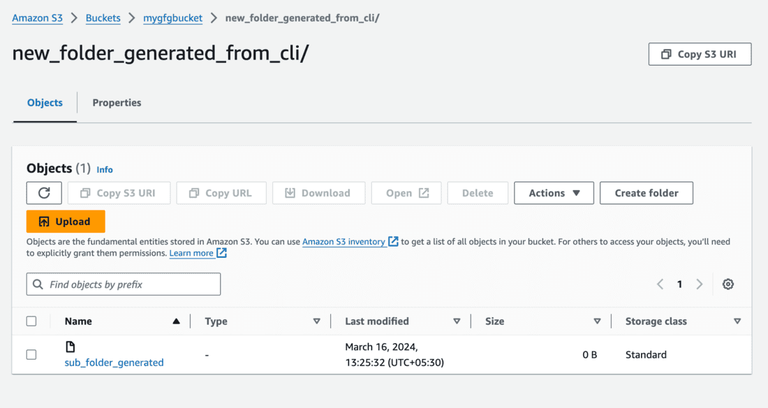Click the Copy S3 URI button at top right
The image size is (768, 408).
point(699,54)
